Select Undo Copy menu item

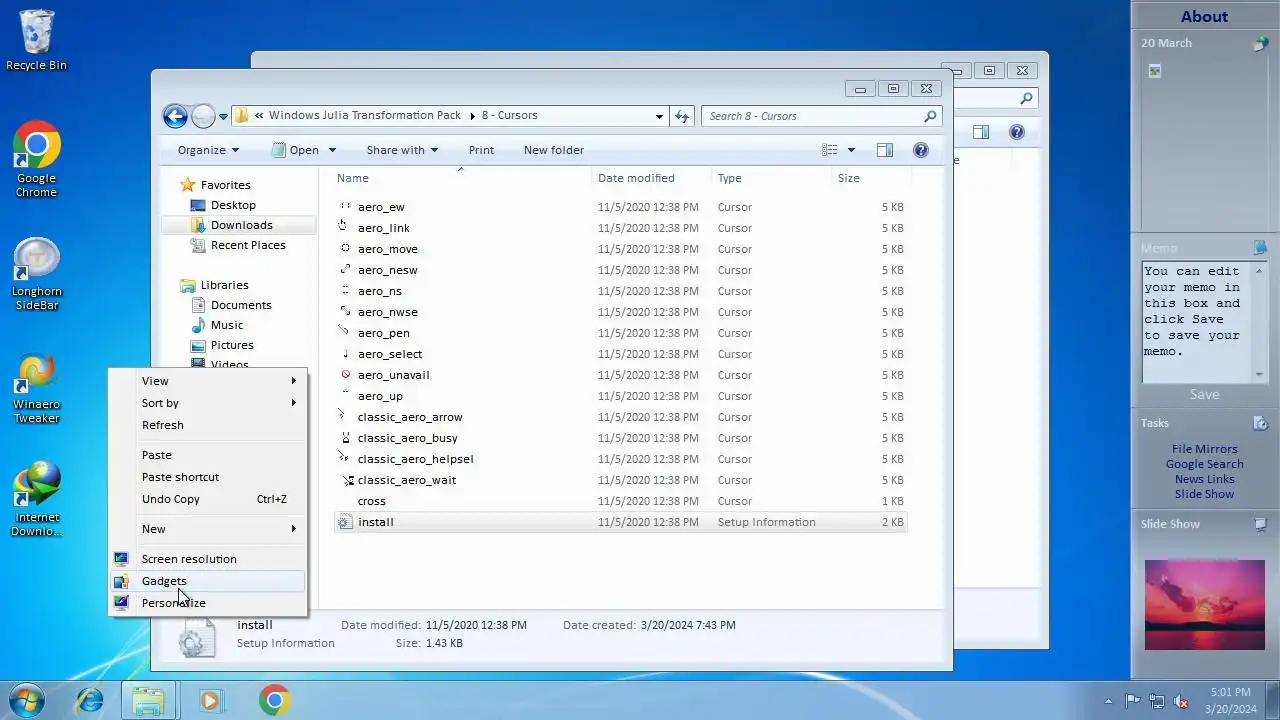coord(208,499)
